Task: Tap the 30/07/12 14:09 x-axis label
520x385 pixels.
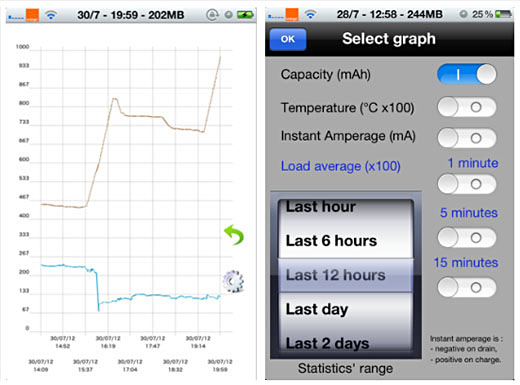Action: coord(41,365)
